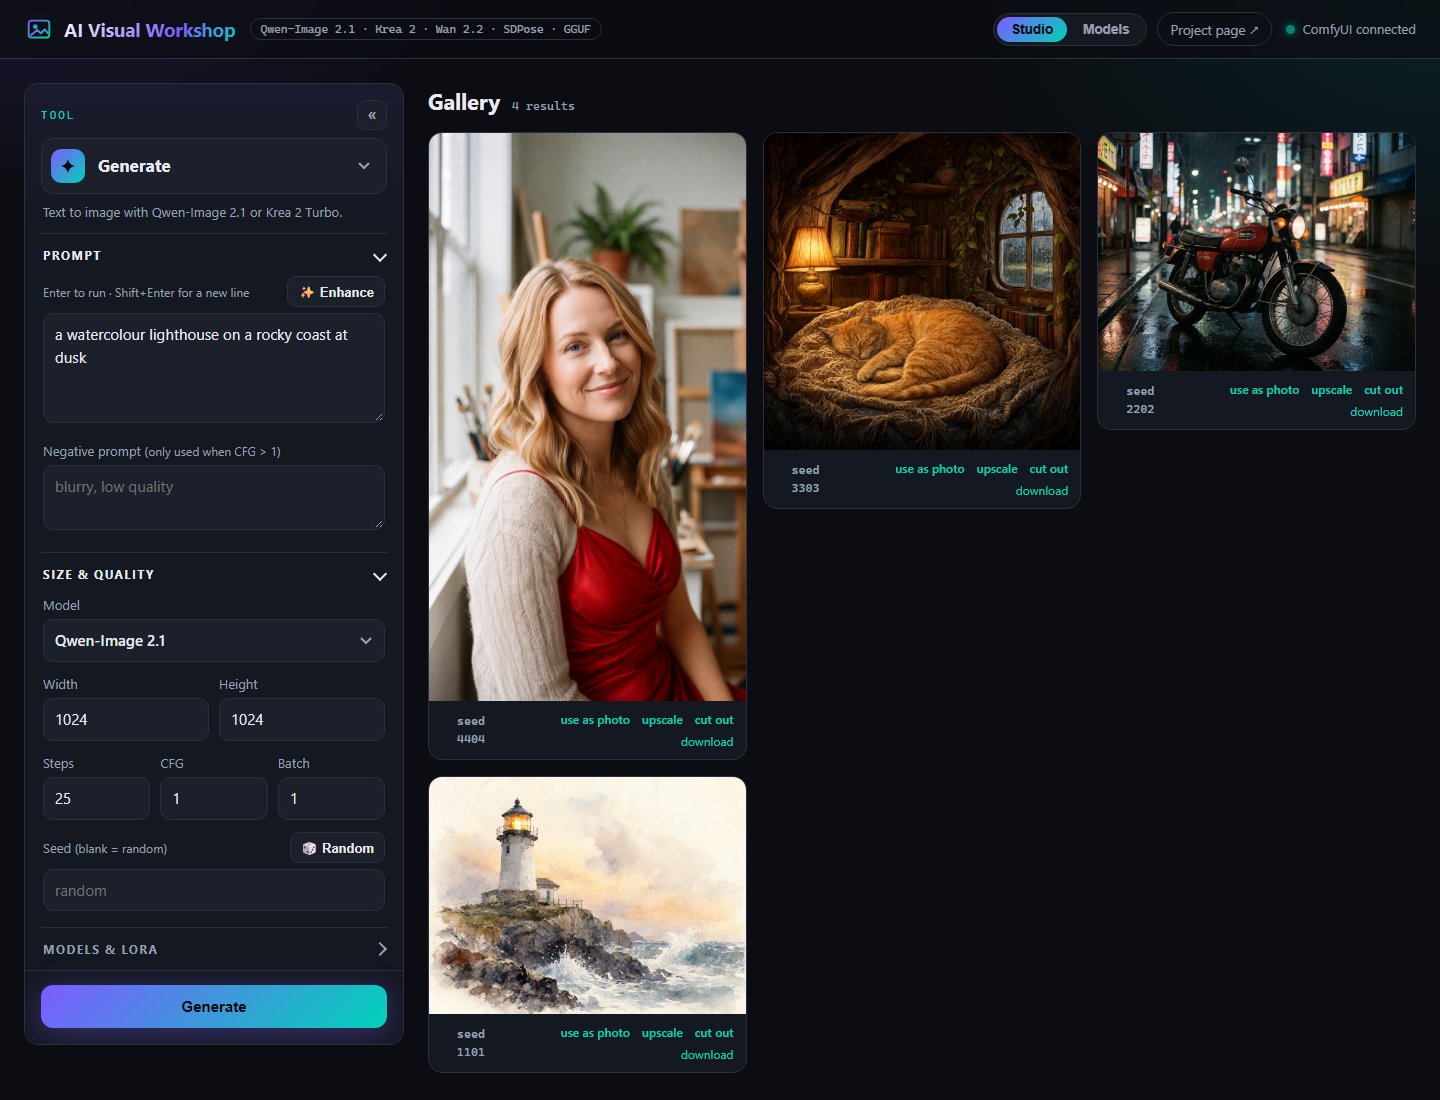
Task: Open the motorcycle street thumbnail
Action: coord(1256,252)
